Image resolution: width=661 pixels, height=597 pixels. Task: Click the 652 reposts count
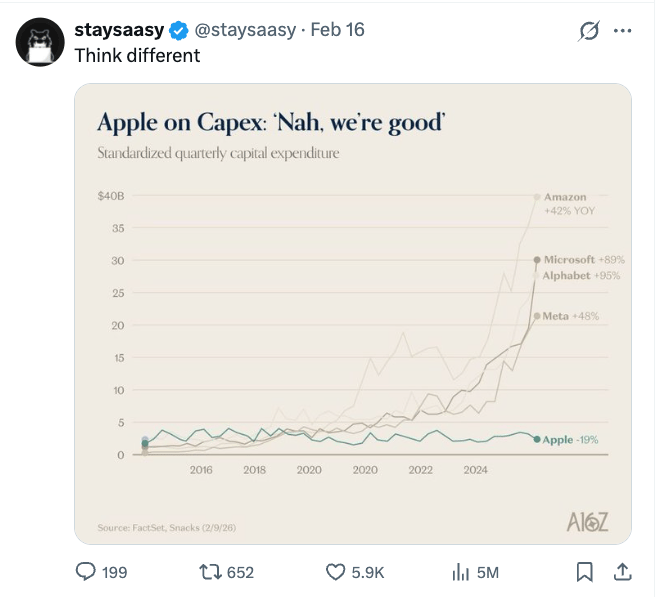point(240,572)
